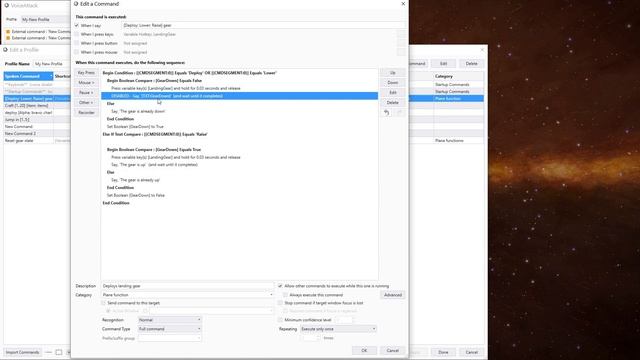Viewport: 640px width, 360px height.
Task: Enable the 'When I press keys' checkbox
Action: click(77, 34)
